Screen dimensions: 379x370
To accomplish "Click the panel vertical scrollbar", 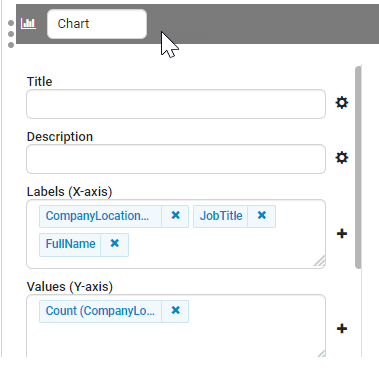I will 358,167.
